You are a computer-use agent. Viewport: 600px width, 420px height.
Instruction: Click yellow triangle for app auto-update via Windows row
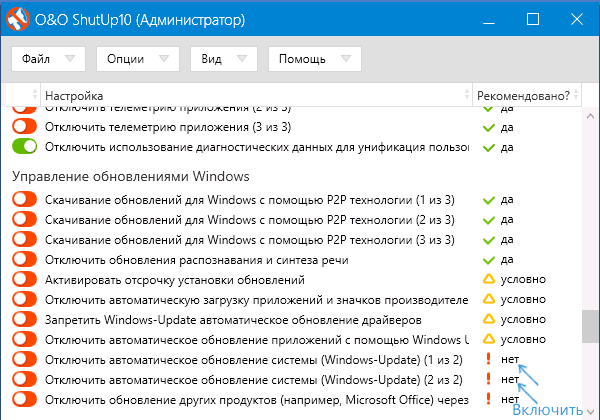click(489, 339)
